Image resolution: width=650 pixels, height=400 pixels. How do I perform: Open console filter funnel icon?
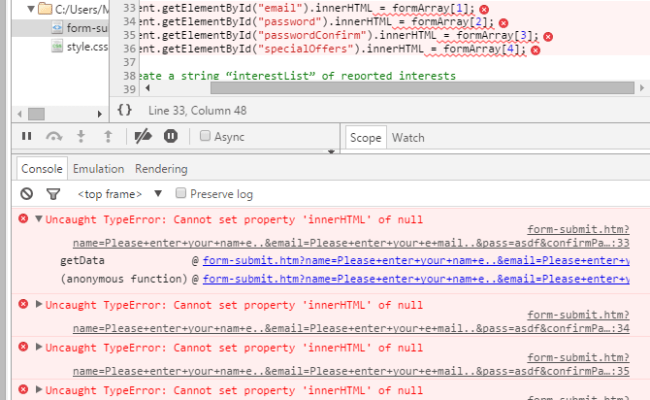[x=53, y=194]
